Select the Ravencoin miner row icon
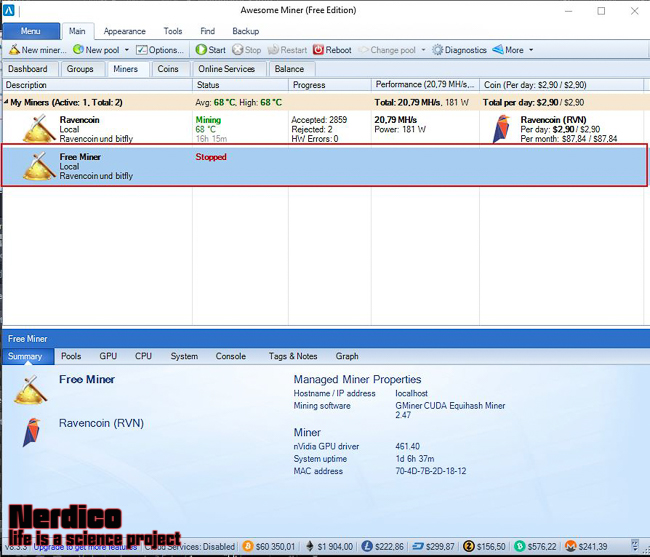The height and width of the screenshot is (557, 650). click(x=39, y=128)
